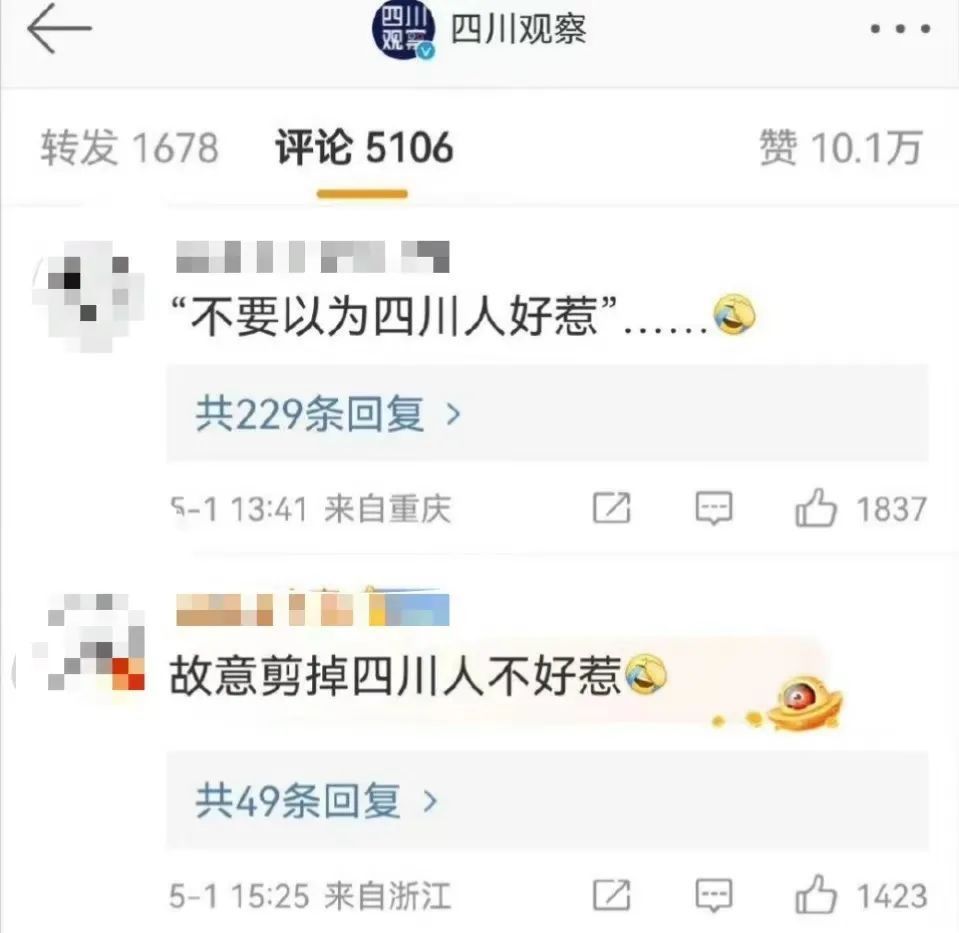Tap the second commenter's blurred username
The image size is (959, 933).
(313, 609)
